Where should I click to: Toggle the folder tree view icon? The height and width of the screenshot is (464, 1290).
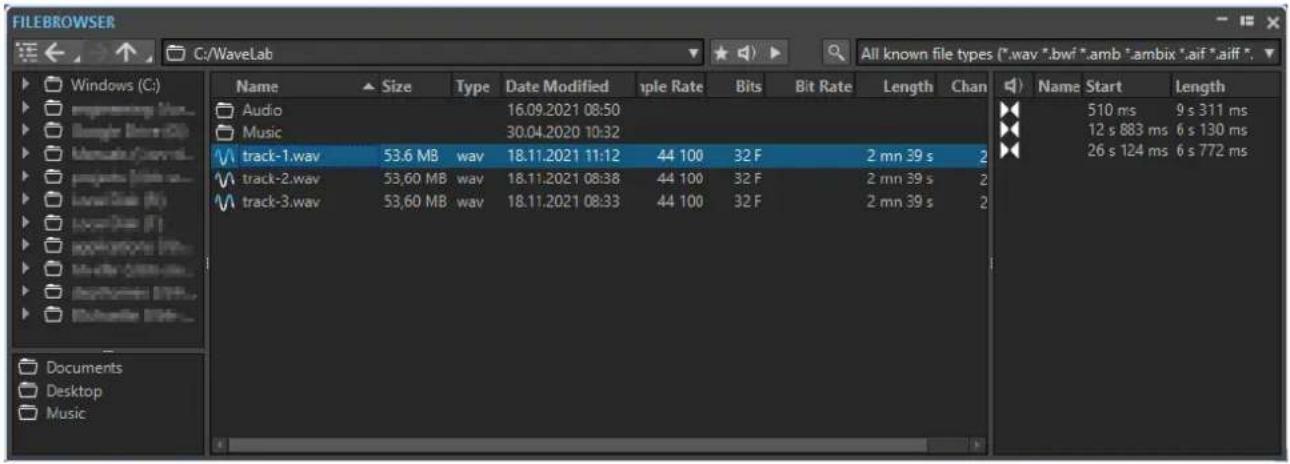(26, 52)
